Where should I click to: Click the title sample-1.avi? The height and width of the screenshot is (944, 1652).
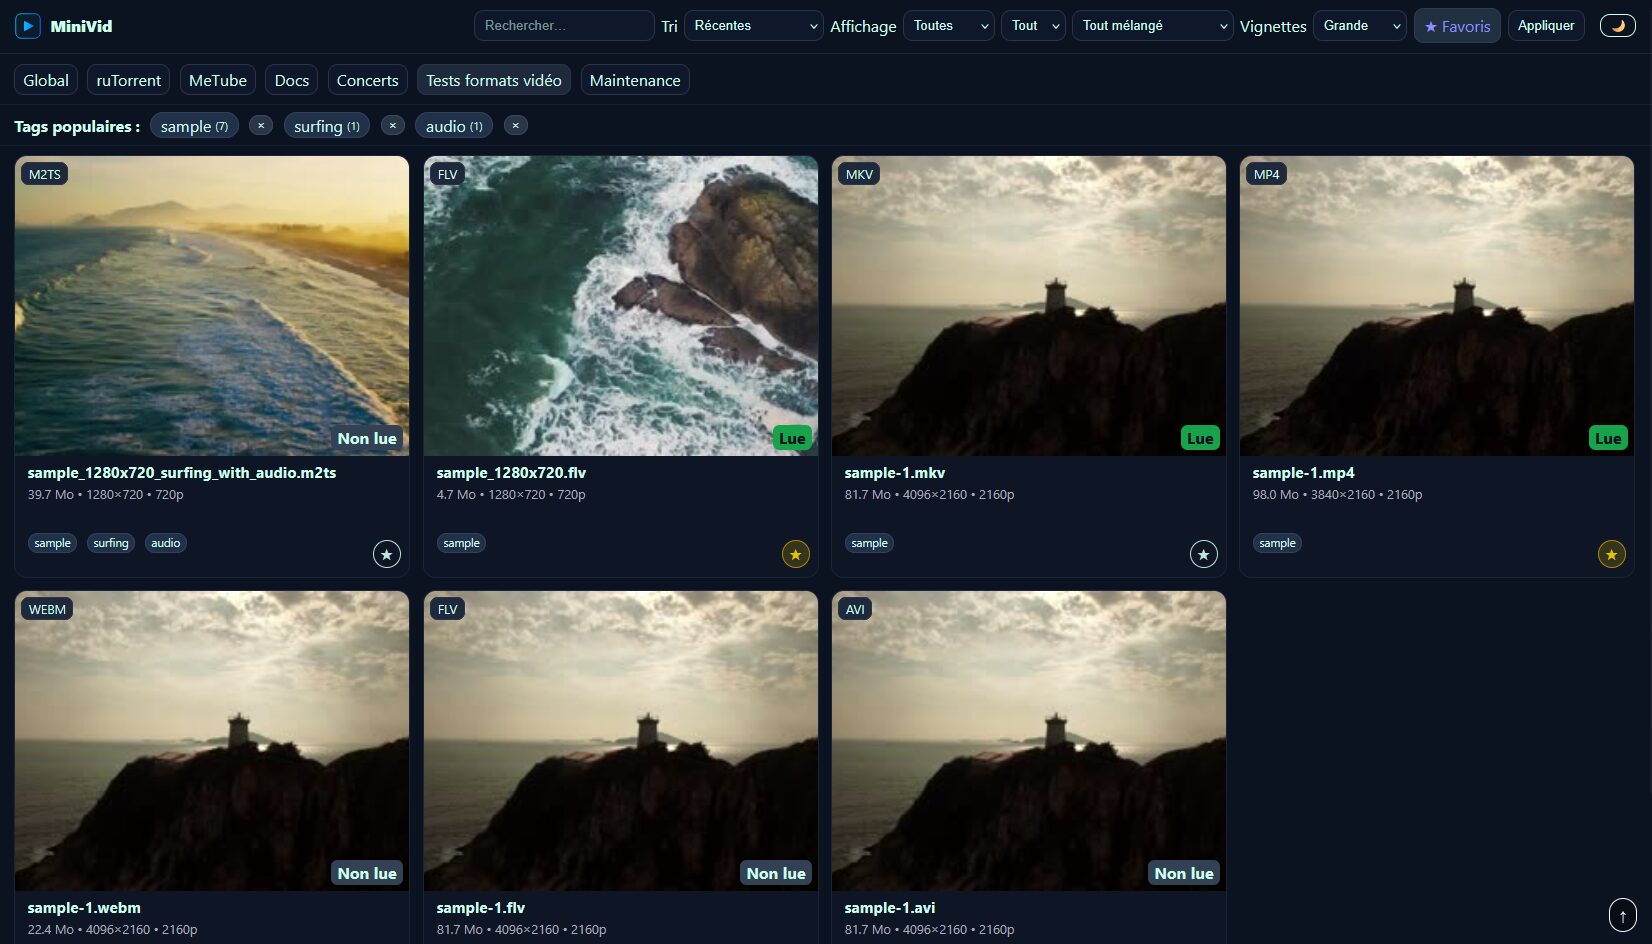(890, 908)
